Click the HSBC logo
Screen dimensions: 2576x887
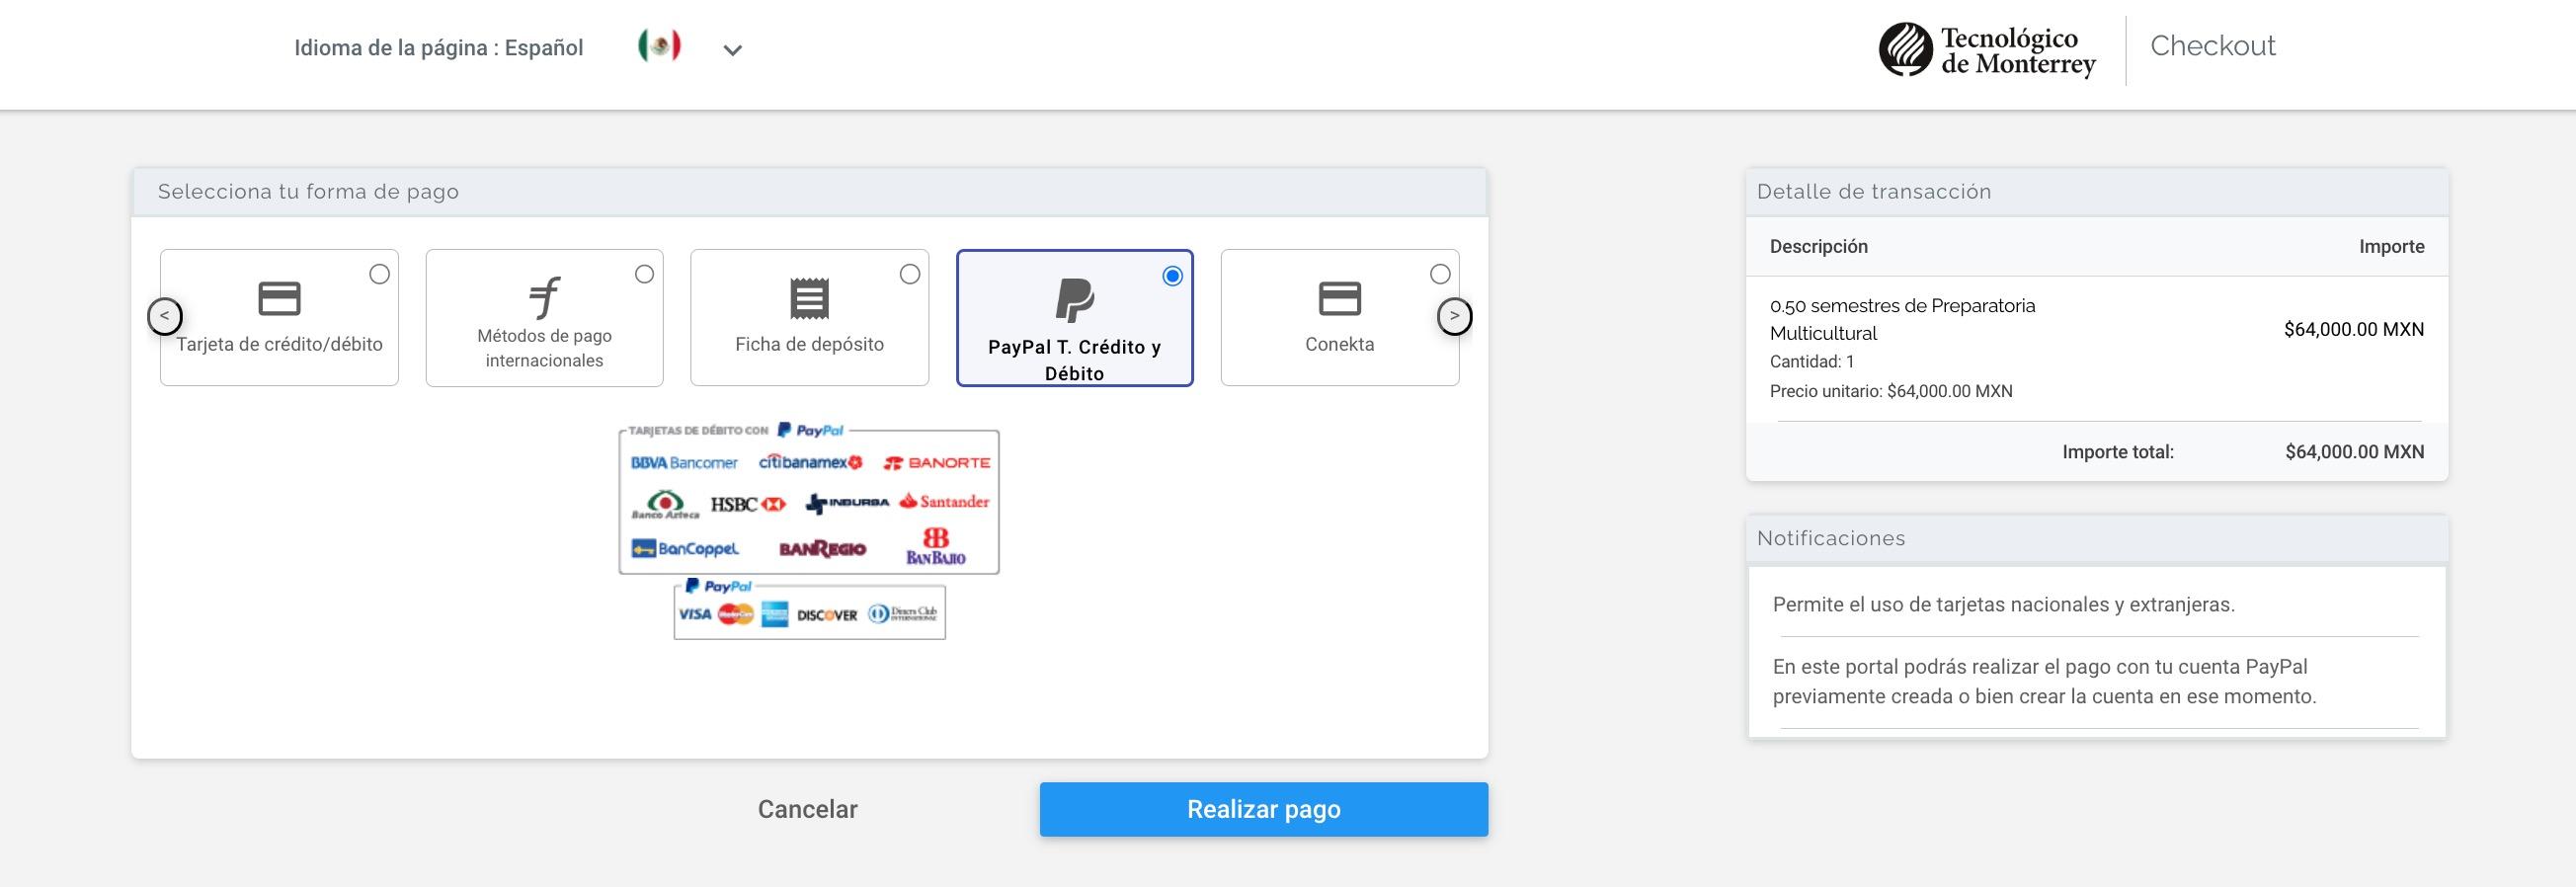click(x=748, y=504)
